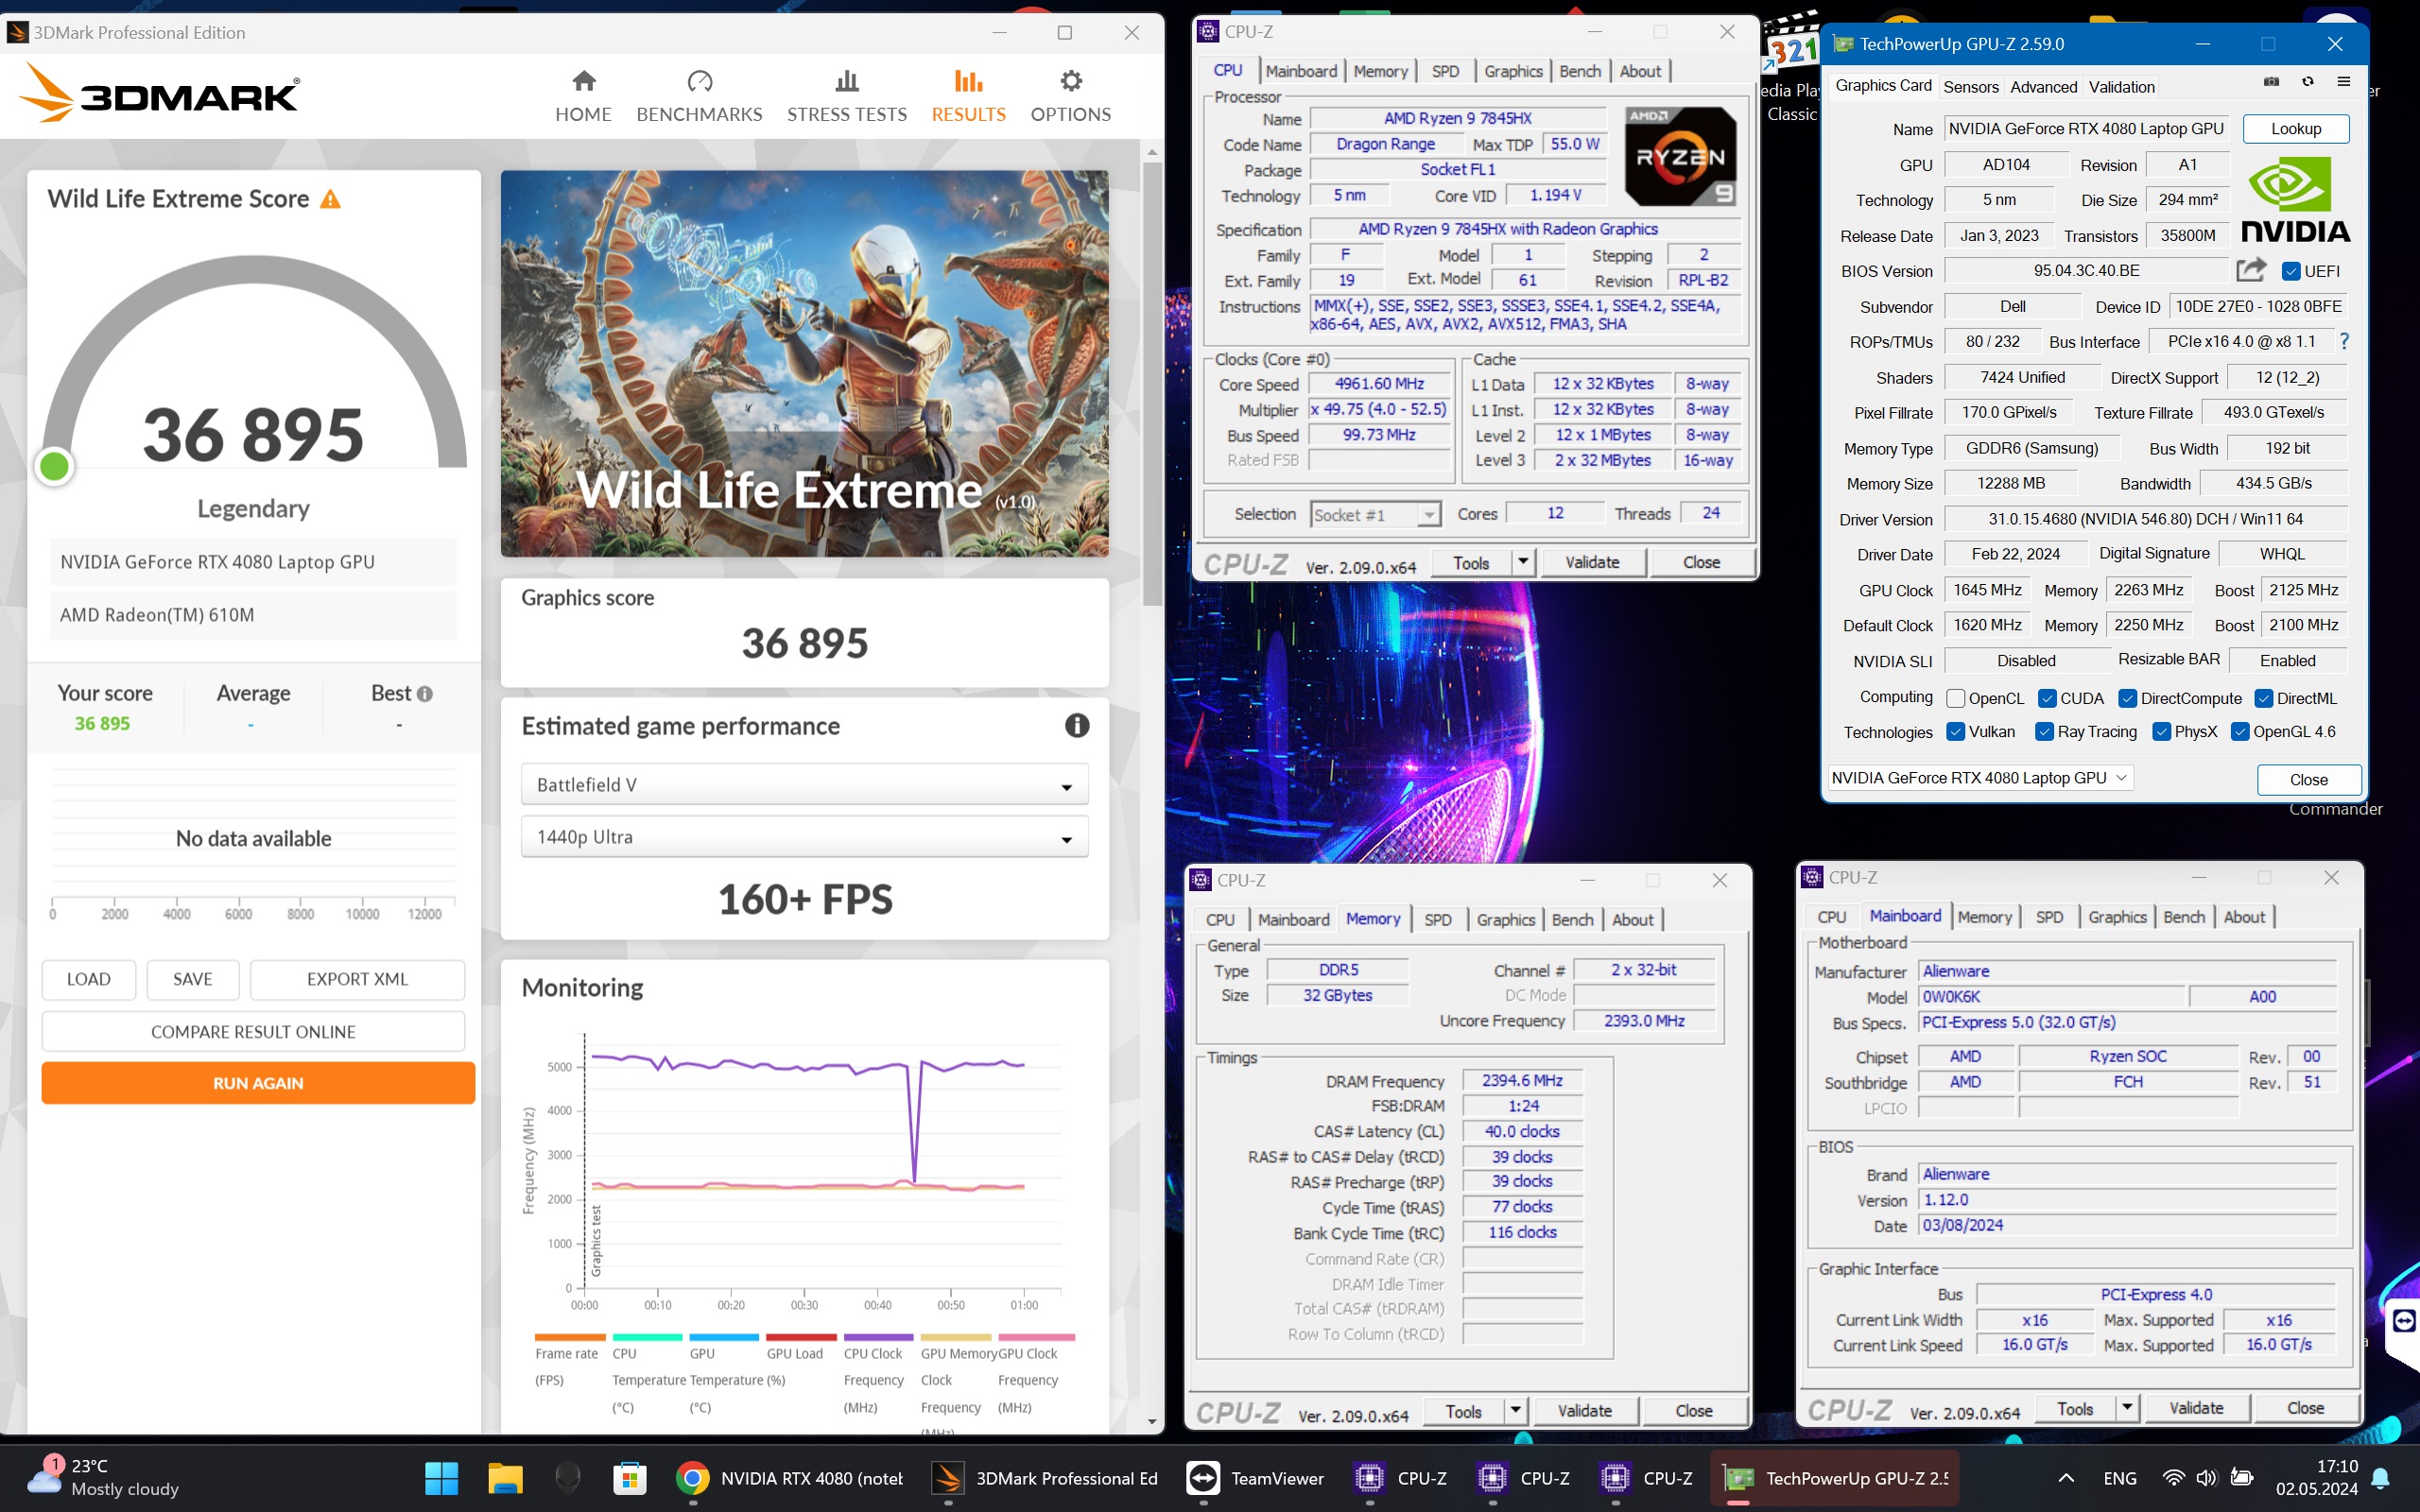Open Graphics tab in CPU-Z Mainboard window
Viewport: 2420px width, 1512px height.
2117,917
